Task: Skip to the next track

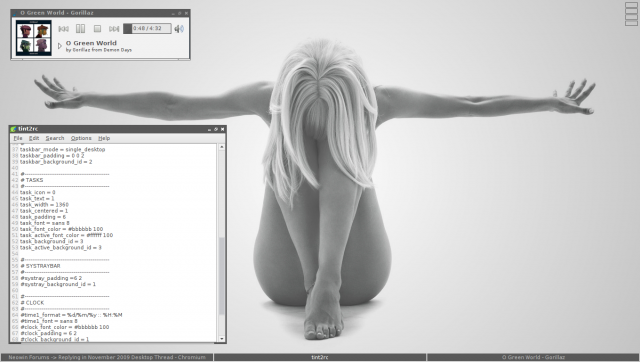Action: (114, 29)
